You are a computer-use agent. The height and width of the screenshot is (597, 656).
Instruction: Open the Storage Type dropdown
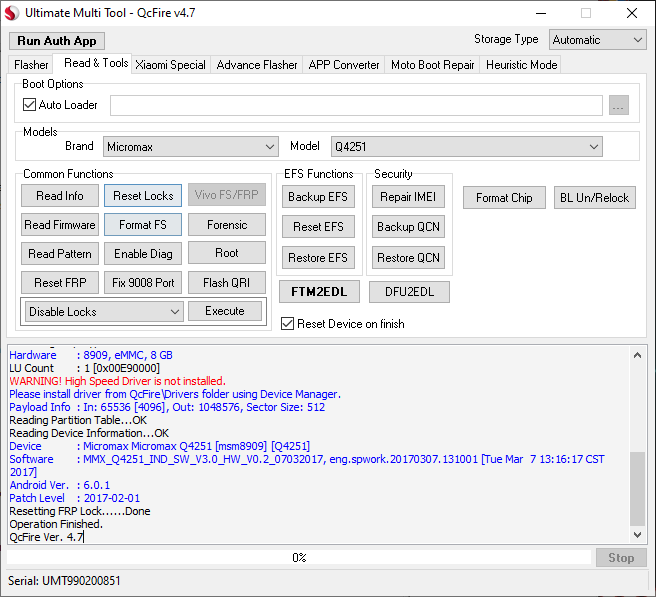tap(597, 40)
